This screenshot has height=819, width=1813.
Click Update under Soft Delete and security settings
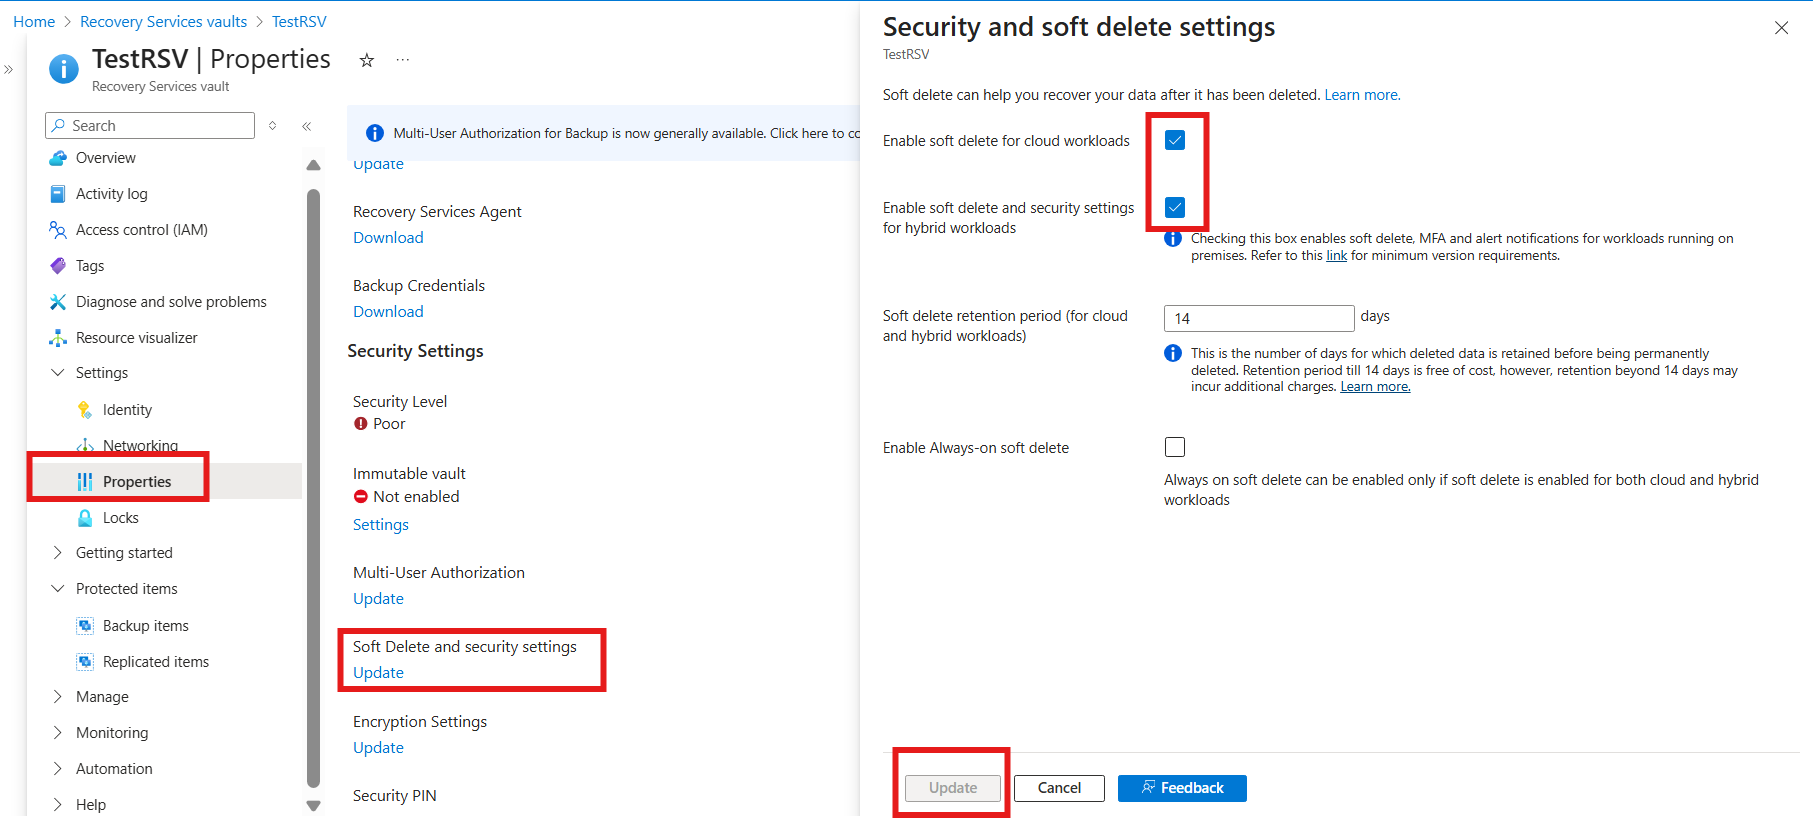point(378,673)
